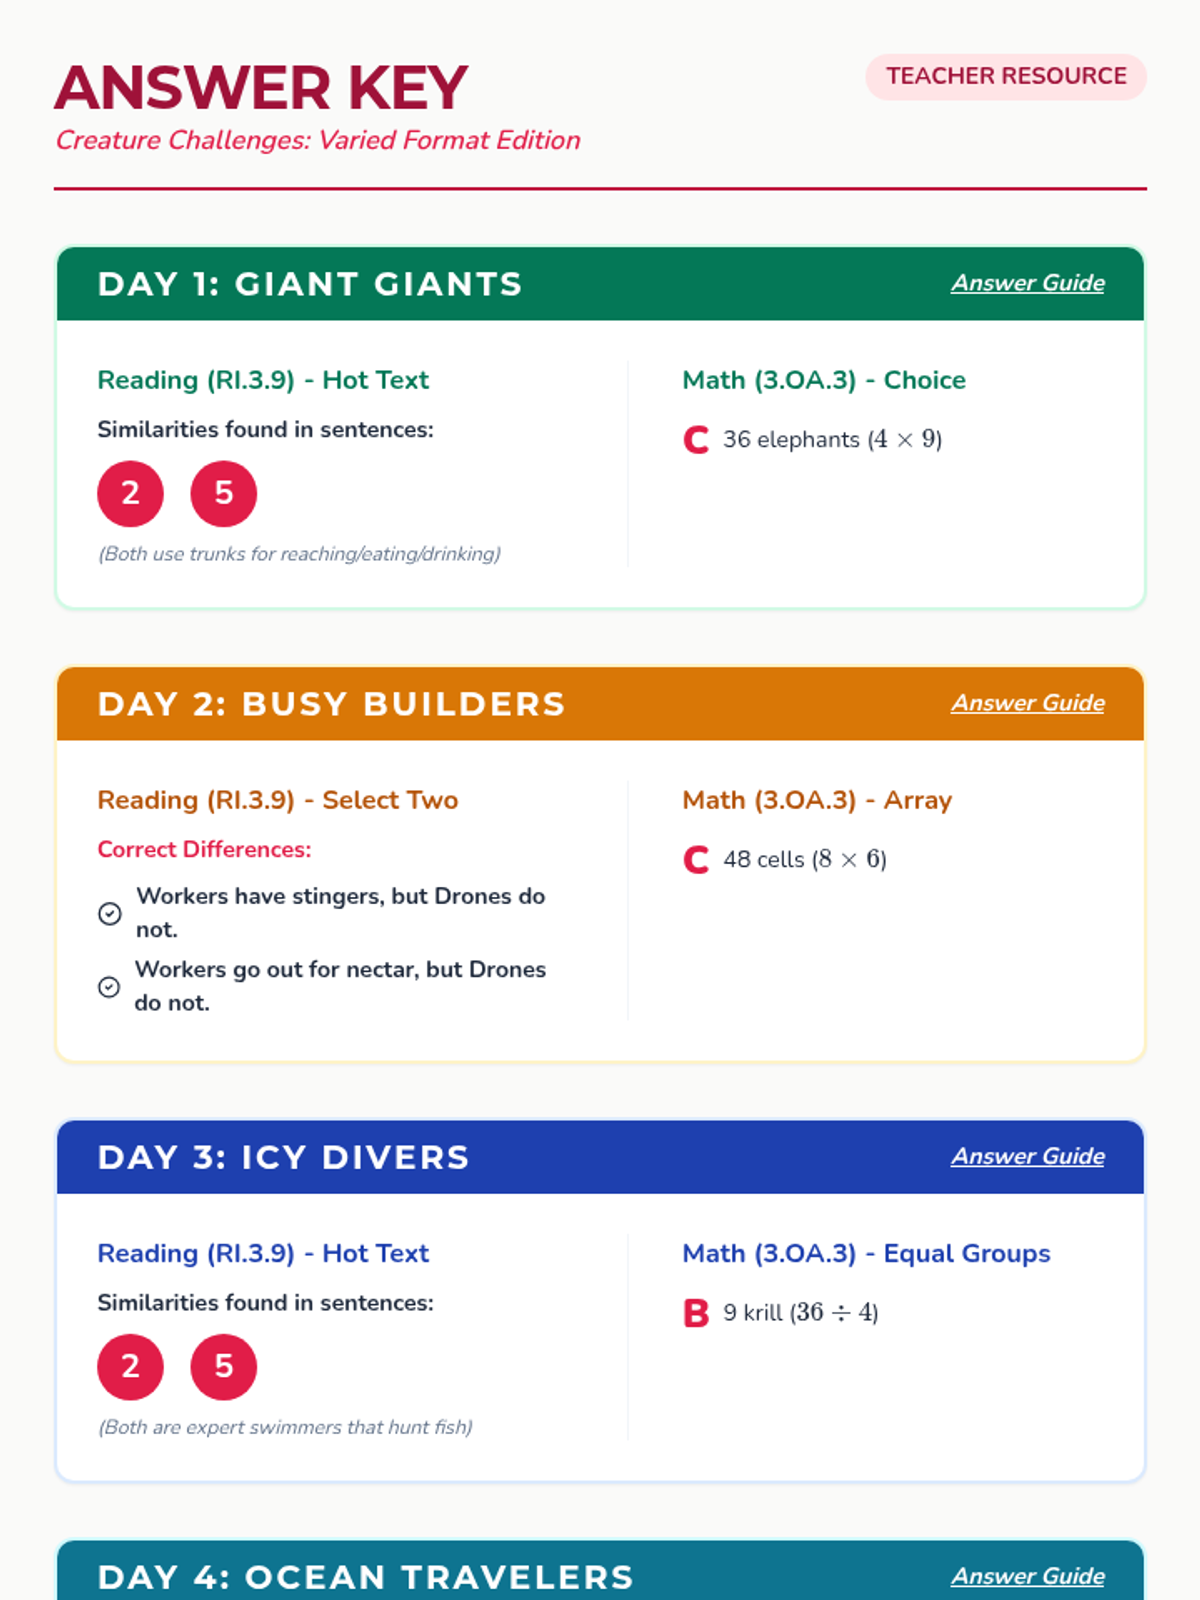Select sentence 5 circle in Day 1
The height and width of the screenshot is (1600, 1200).
click(224, 493)
